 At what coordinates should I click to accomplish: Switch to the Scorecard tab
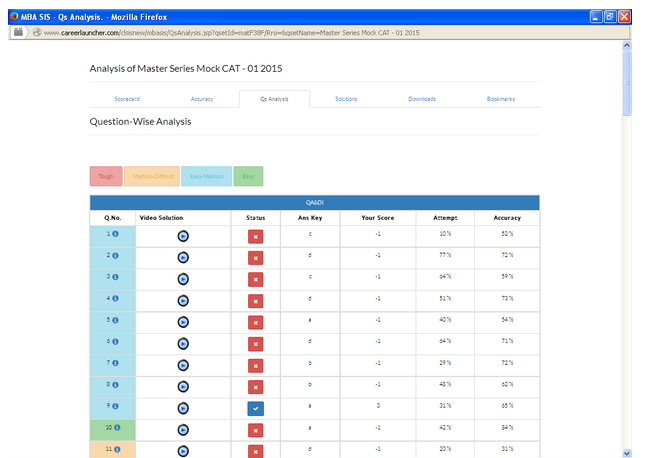[x=127, y=99]
